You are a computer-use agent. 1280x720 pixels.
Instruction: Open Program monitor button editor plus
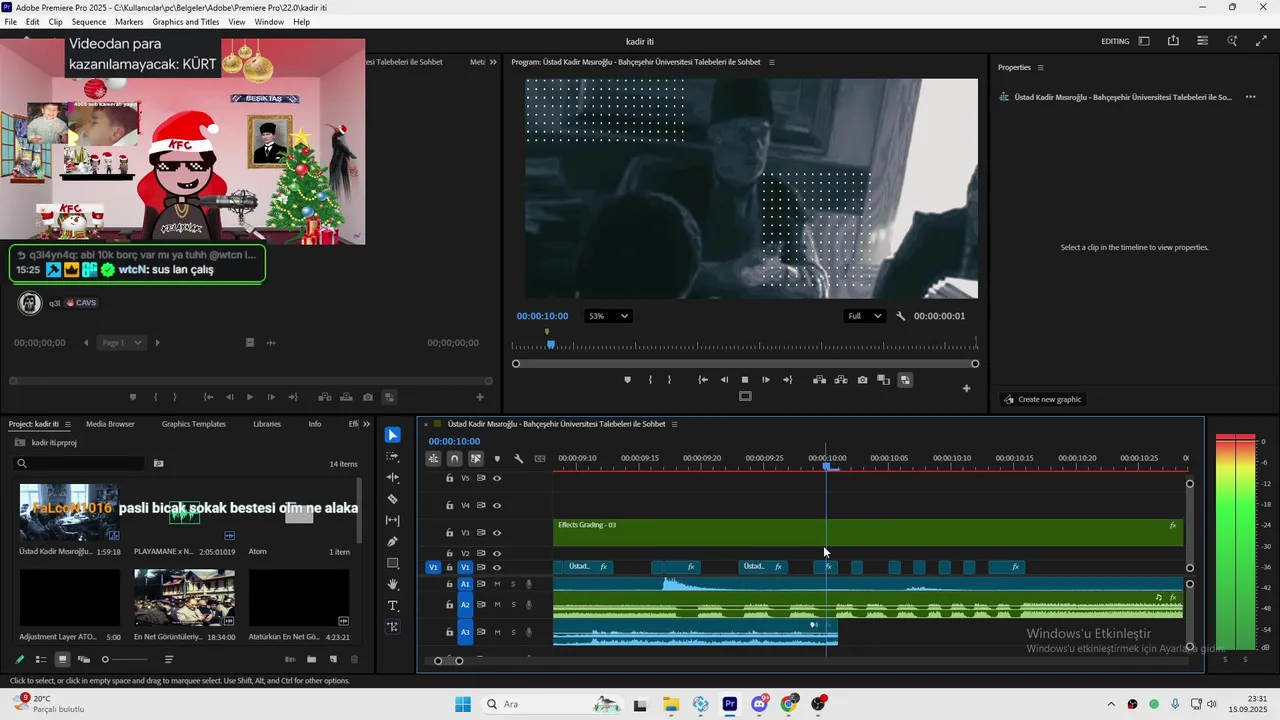point(966,388)
